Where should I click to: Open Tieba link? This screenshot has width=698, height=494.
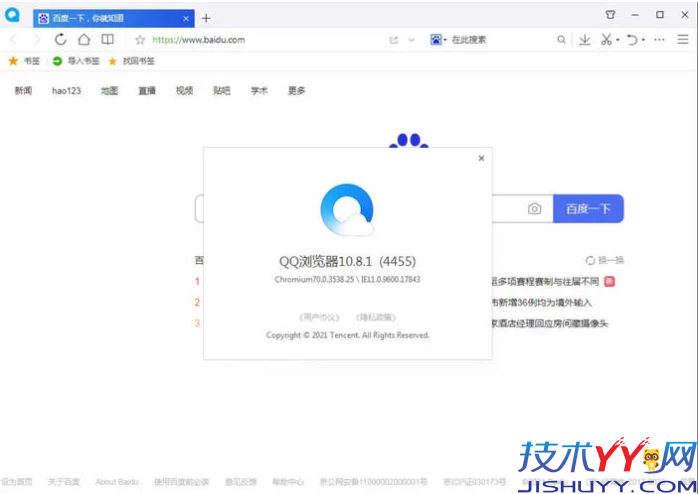pyautogui.click(x=222, y=91)
